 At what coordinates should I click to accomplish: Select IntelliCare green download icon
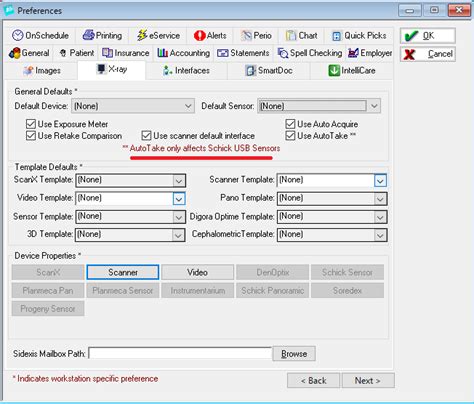334,70
